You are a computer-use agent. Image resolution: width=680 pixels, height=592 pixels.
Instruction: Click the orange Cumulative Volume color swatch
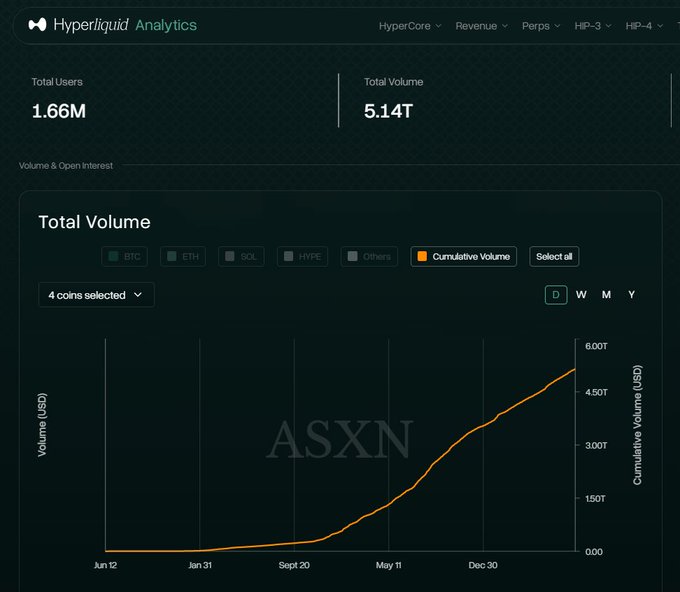click(x=422, y=256)
